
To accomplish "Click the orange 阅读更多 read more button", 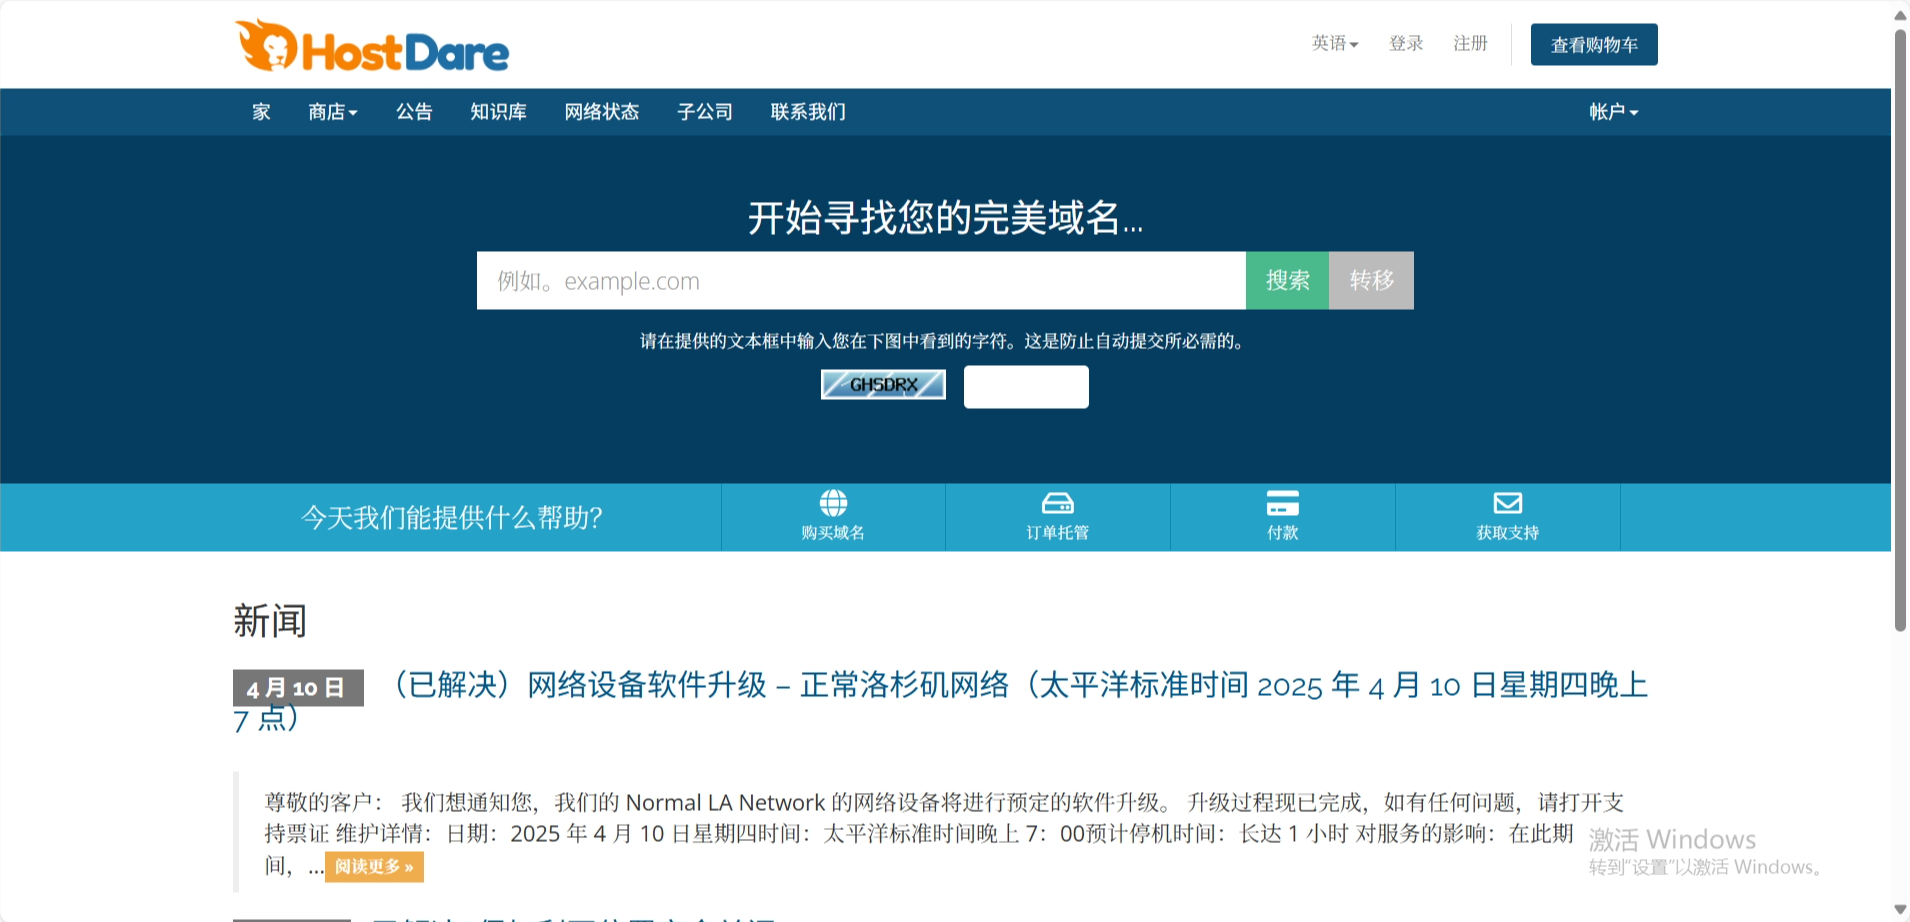I will pos(374,867).
